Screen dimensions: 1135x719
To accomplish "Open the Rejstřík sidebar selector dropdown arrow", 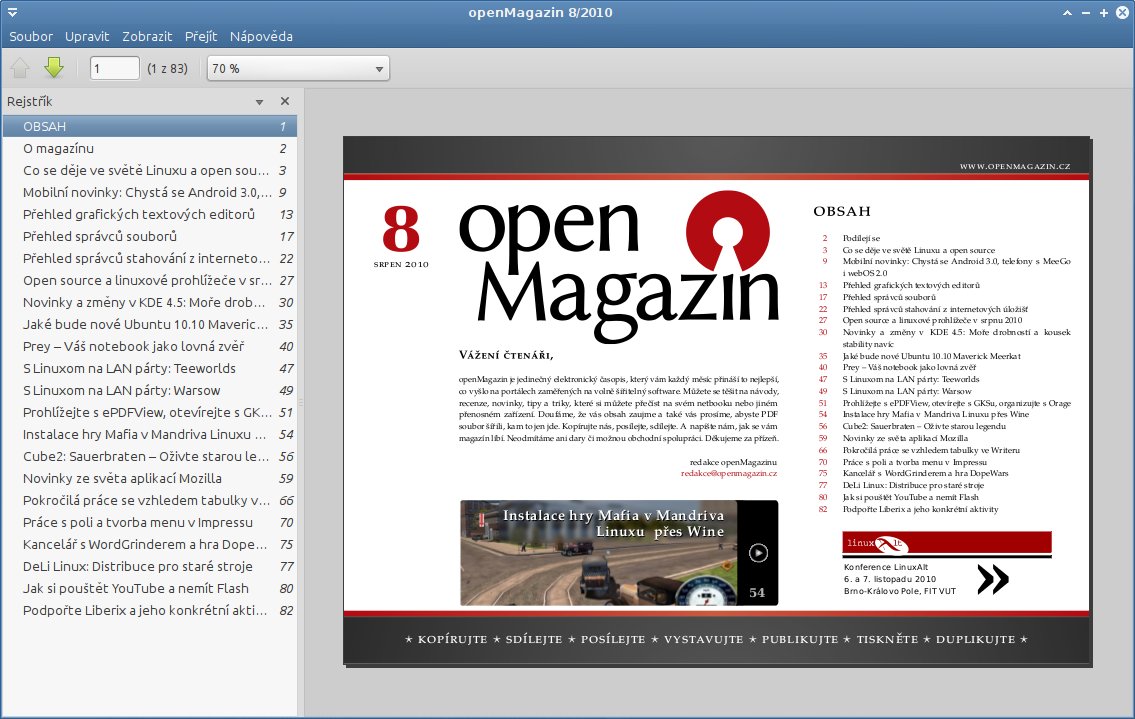I will [x=259, y=102].
